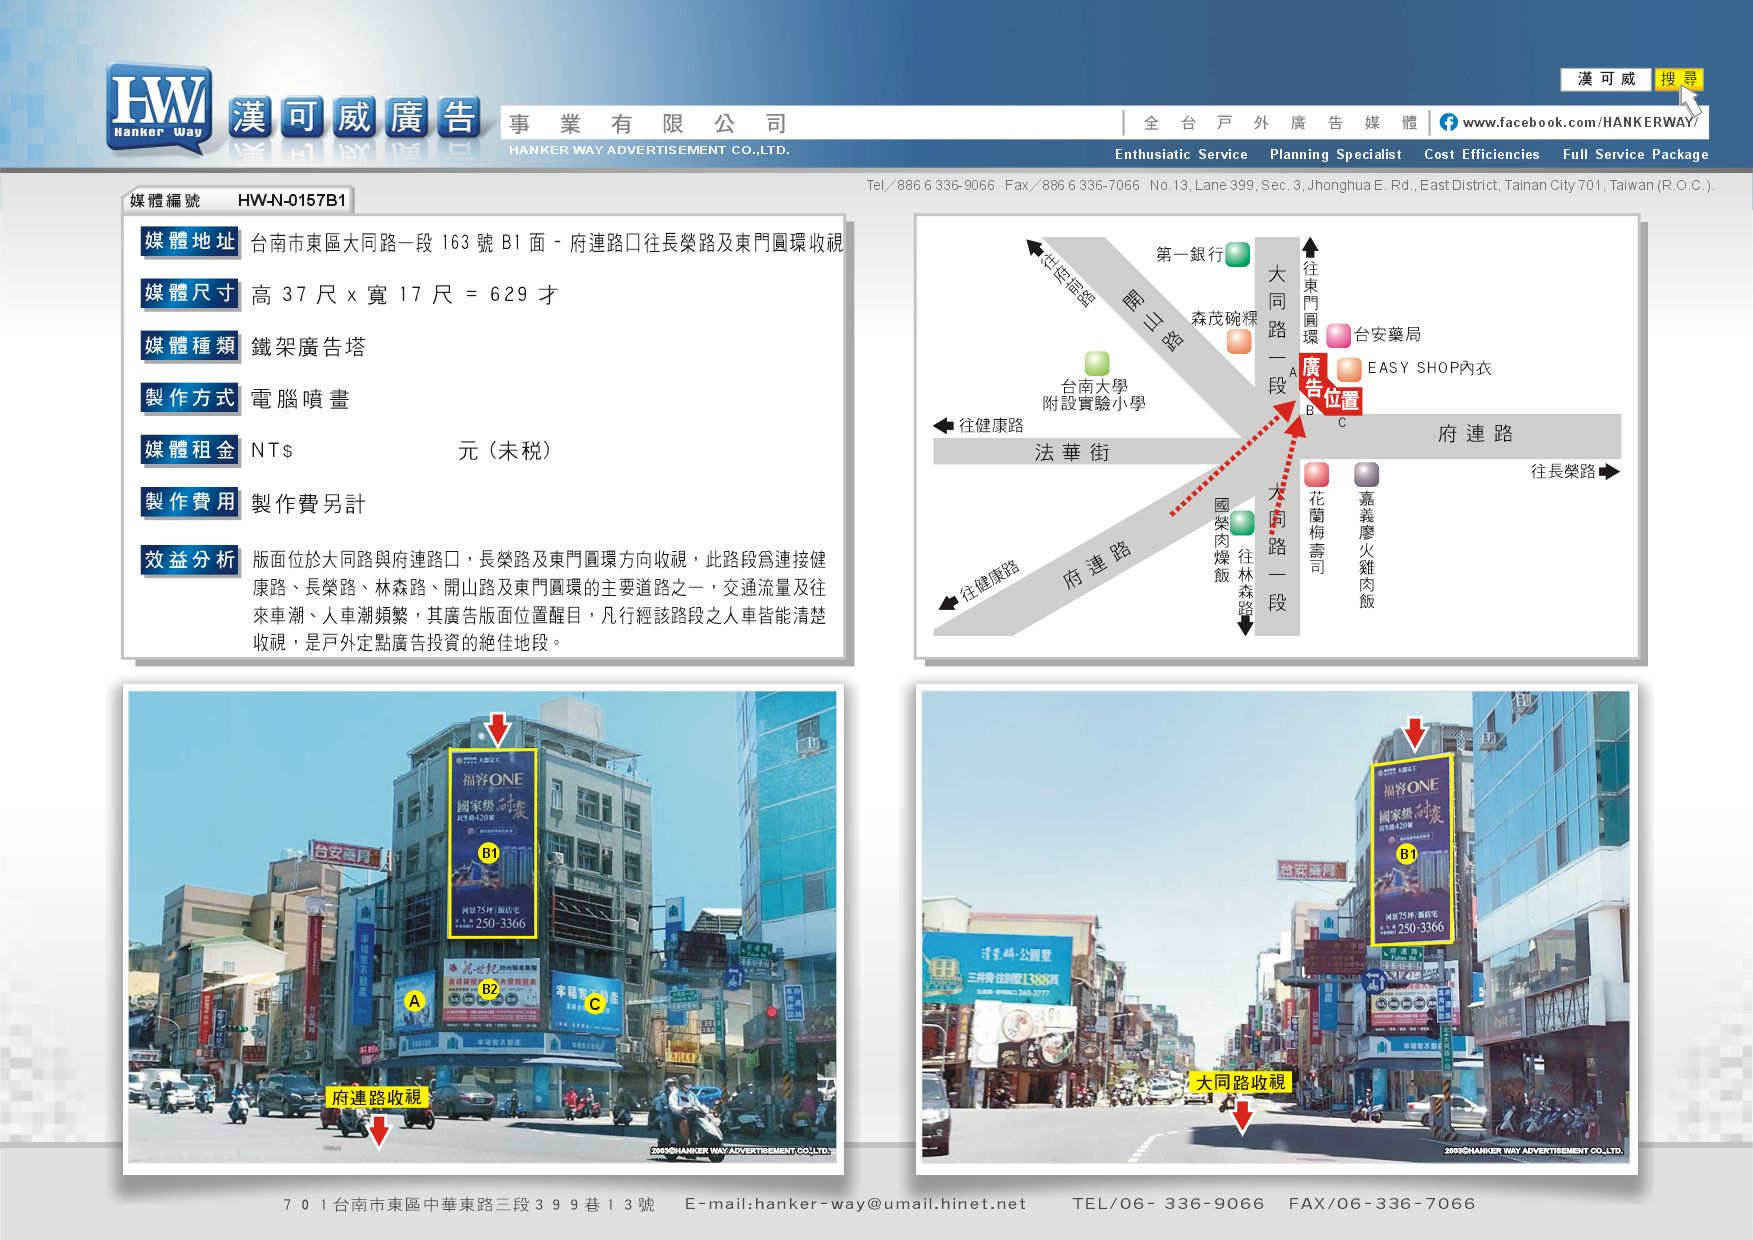This screenshot has height=1240, width=1753.
Task: Click the upward 往東門圓環 arrow
Action: [x=1310, y=246]
